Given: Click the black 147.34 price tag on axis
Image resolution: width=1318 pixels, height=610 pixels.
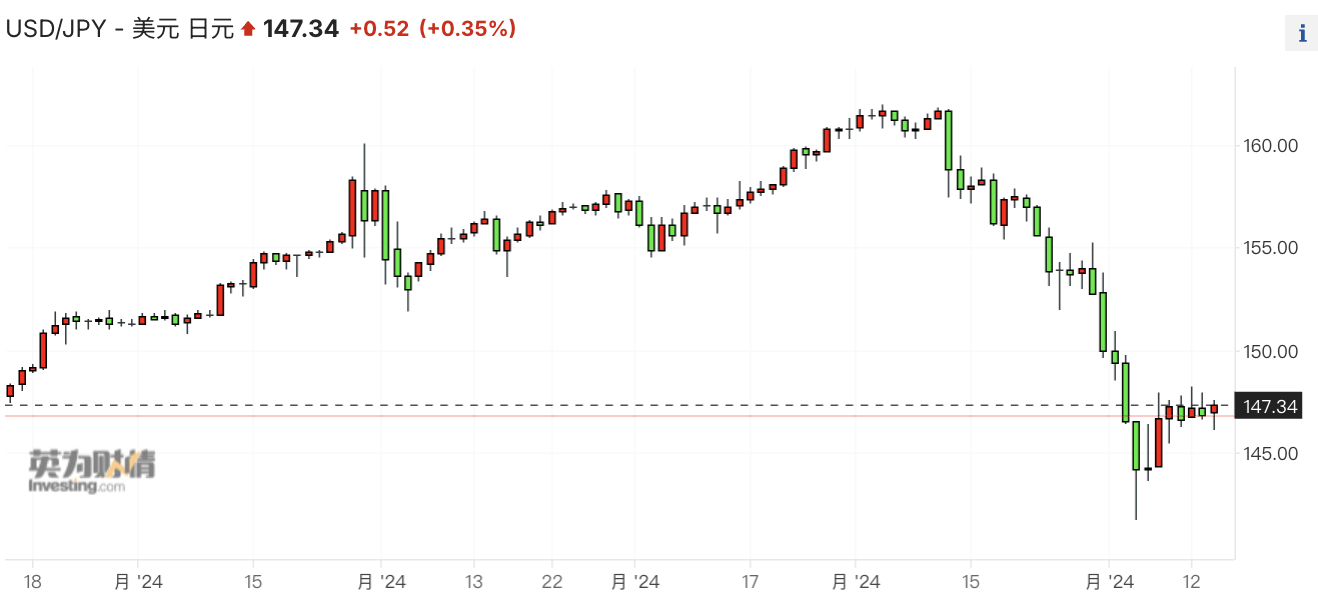Looking at the screenshot, I should [1269, 406].
